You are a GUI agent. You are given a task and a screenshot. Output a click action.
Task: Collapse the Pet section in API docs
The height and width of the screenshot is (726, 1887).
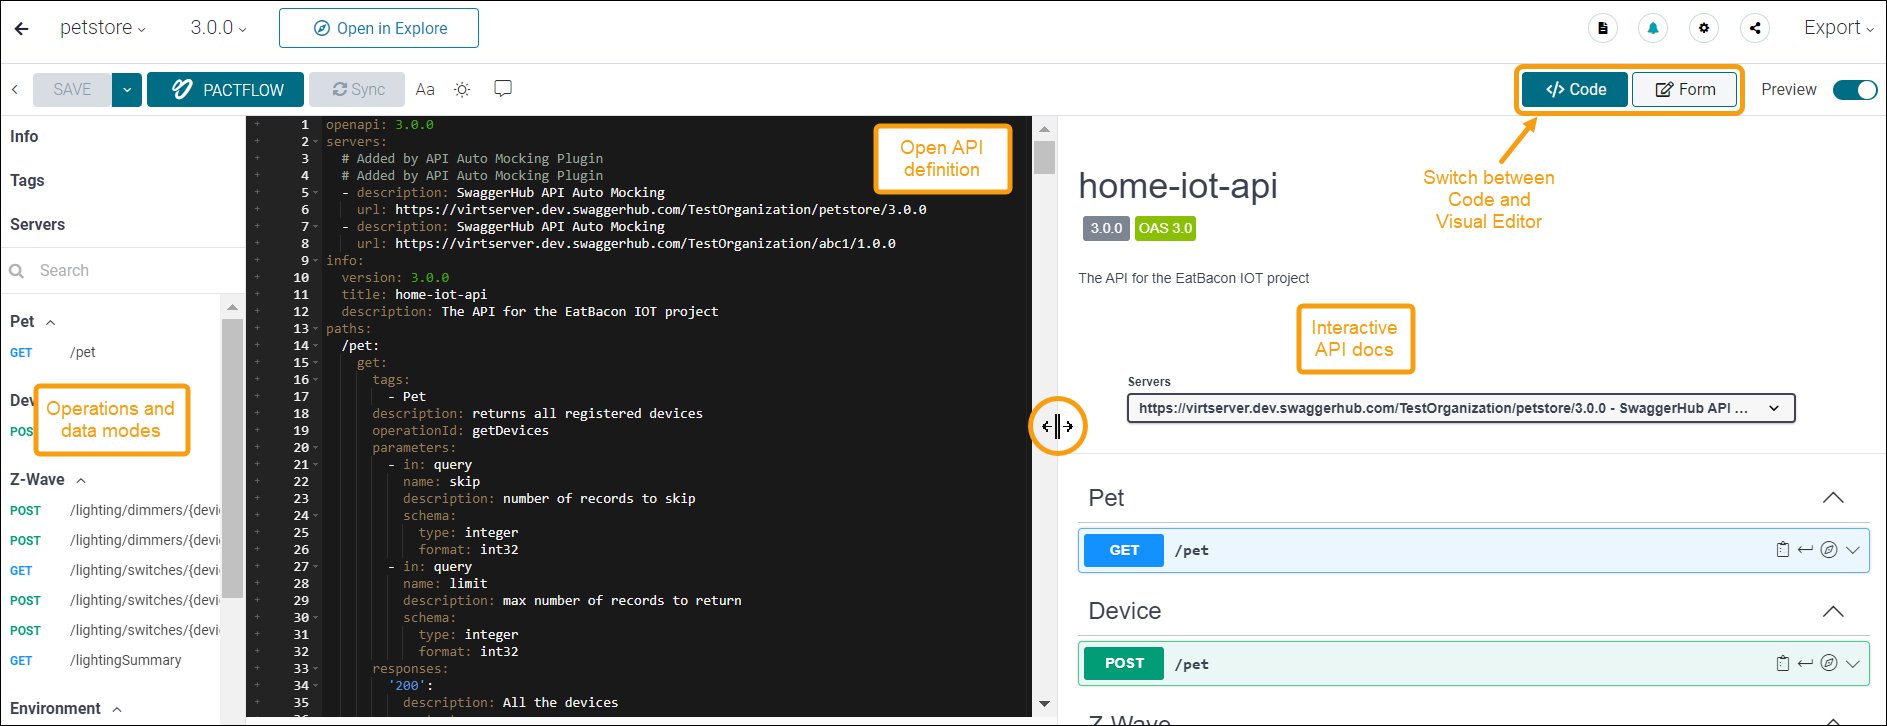[x=1833, y=498]
